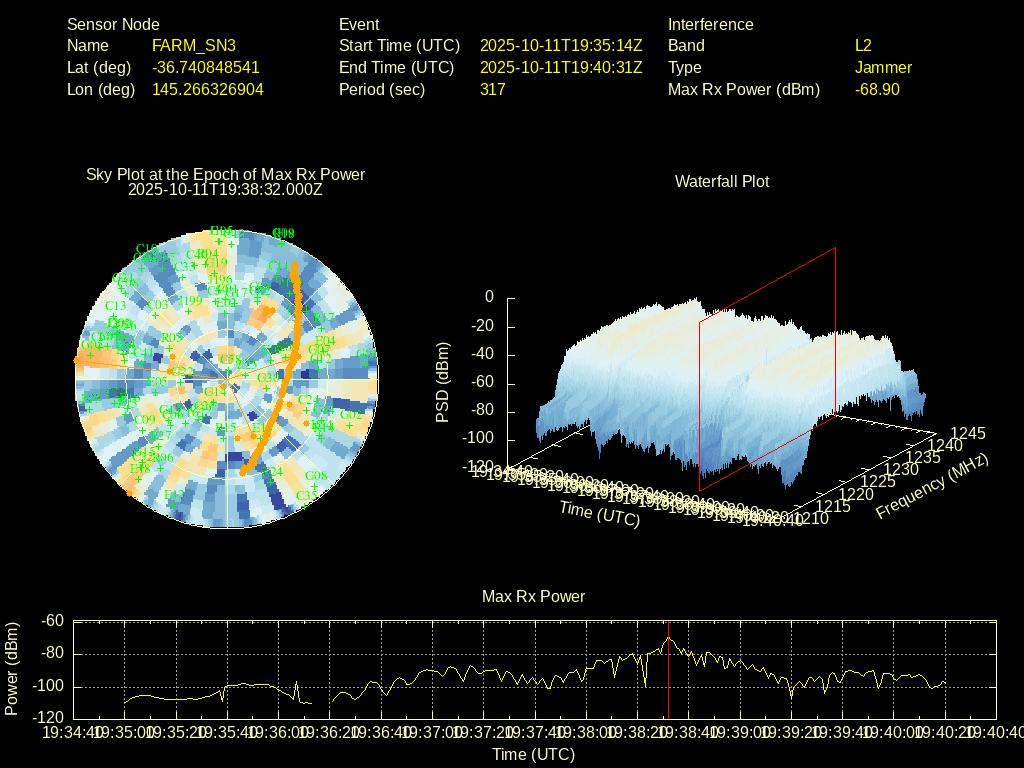Click the Jammer interference type value
Screen dimensions: 1024x768
pyautogui.click(x=883, y=68)
